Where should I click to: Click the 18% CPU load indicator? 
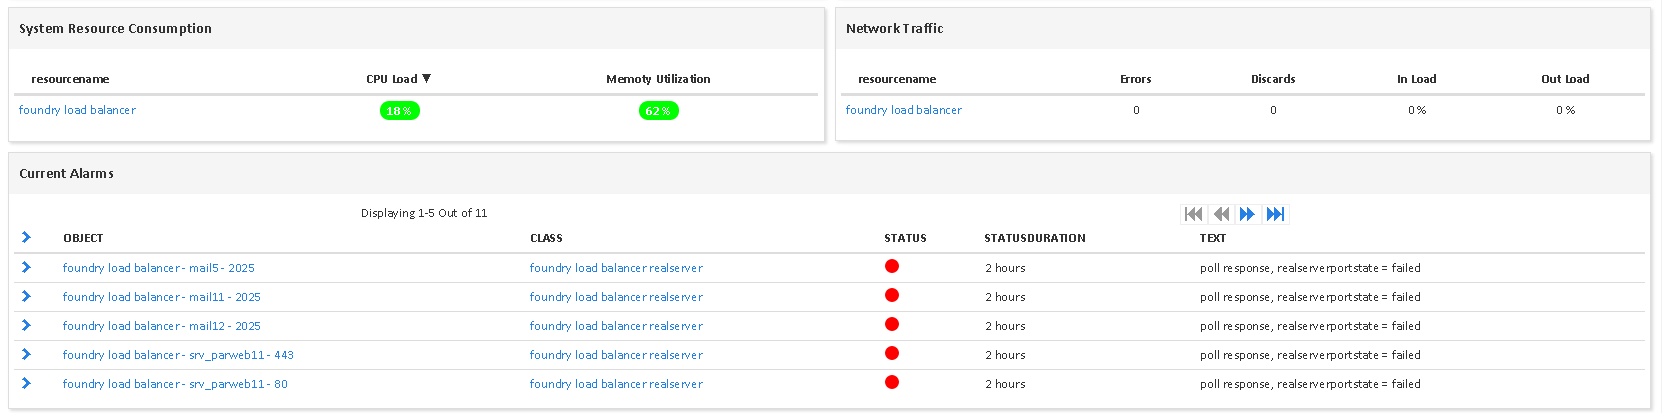[399, 111]
